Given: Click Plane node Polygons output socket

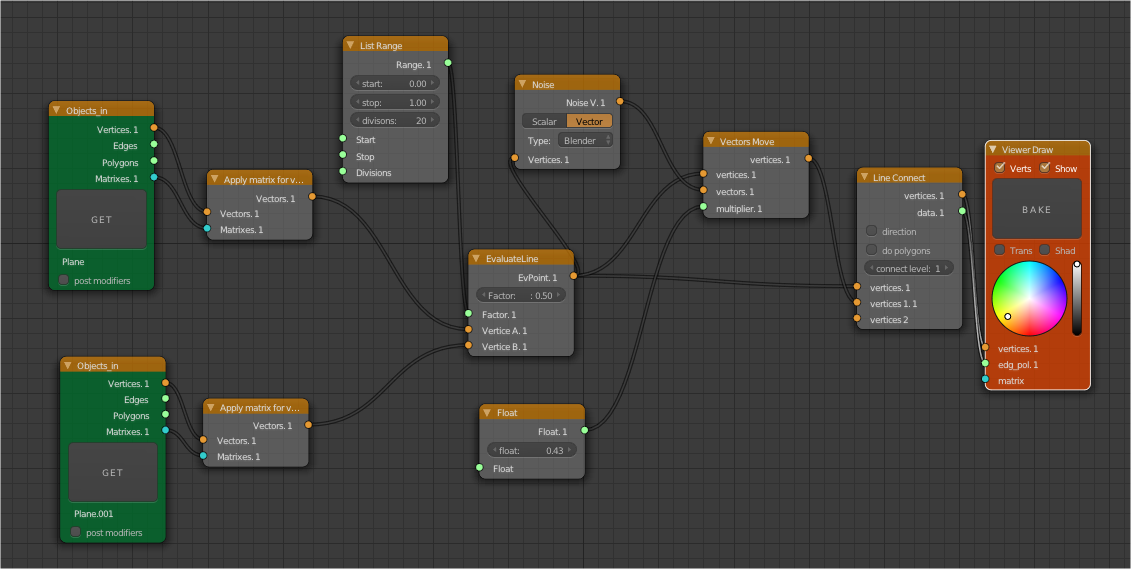Looking at the screenshot, I should point(154,161).
